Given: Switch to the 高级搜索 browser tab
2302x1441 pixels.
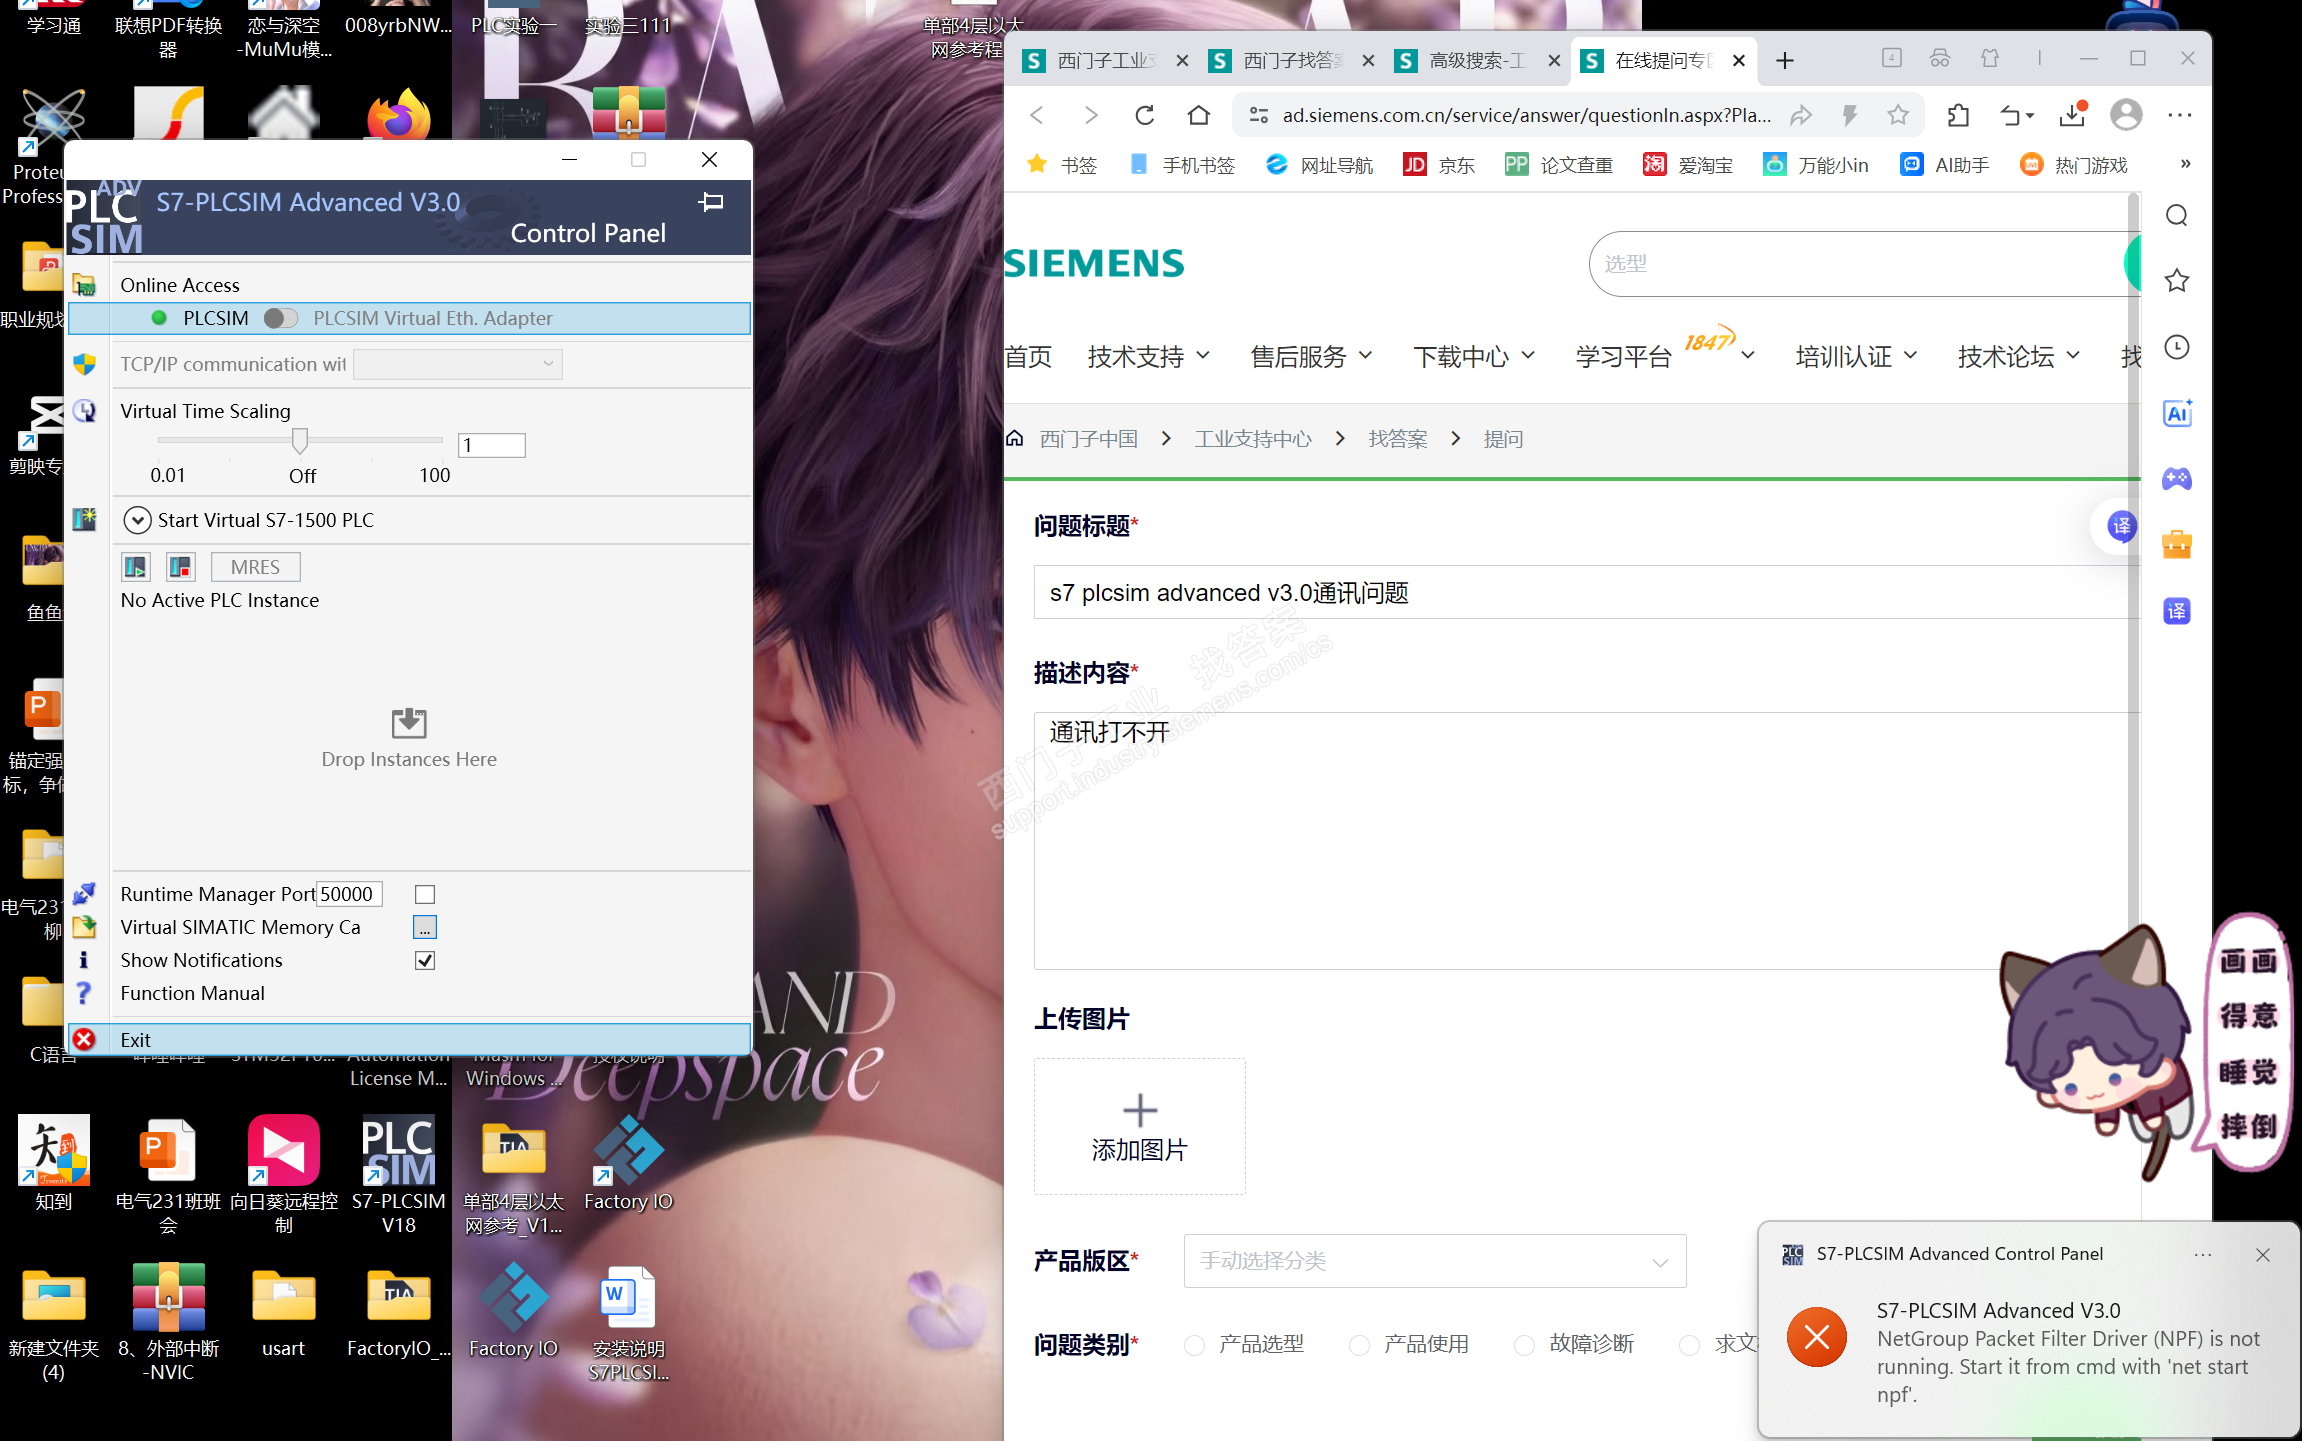Looking at the screenshot, I should coord(1475,61).
